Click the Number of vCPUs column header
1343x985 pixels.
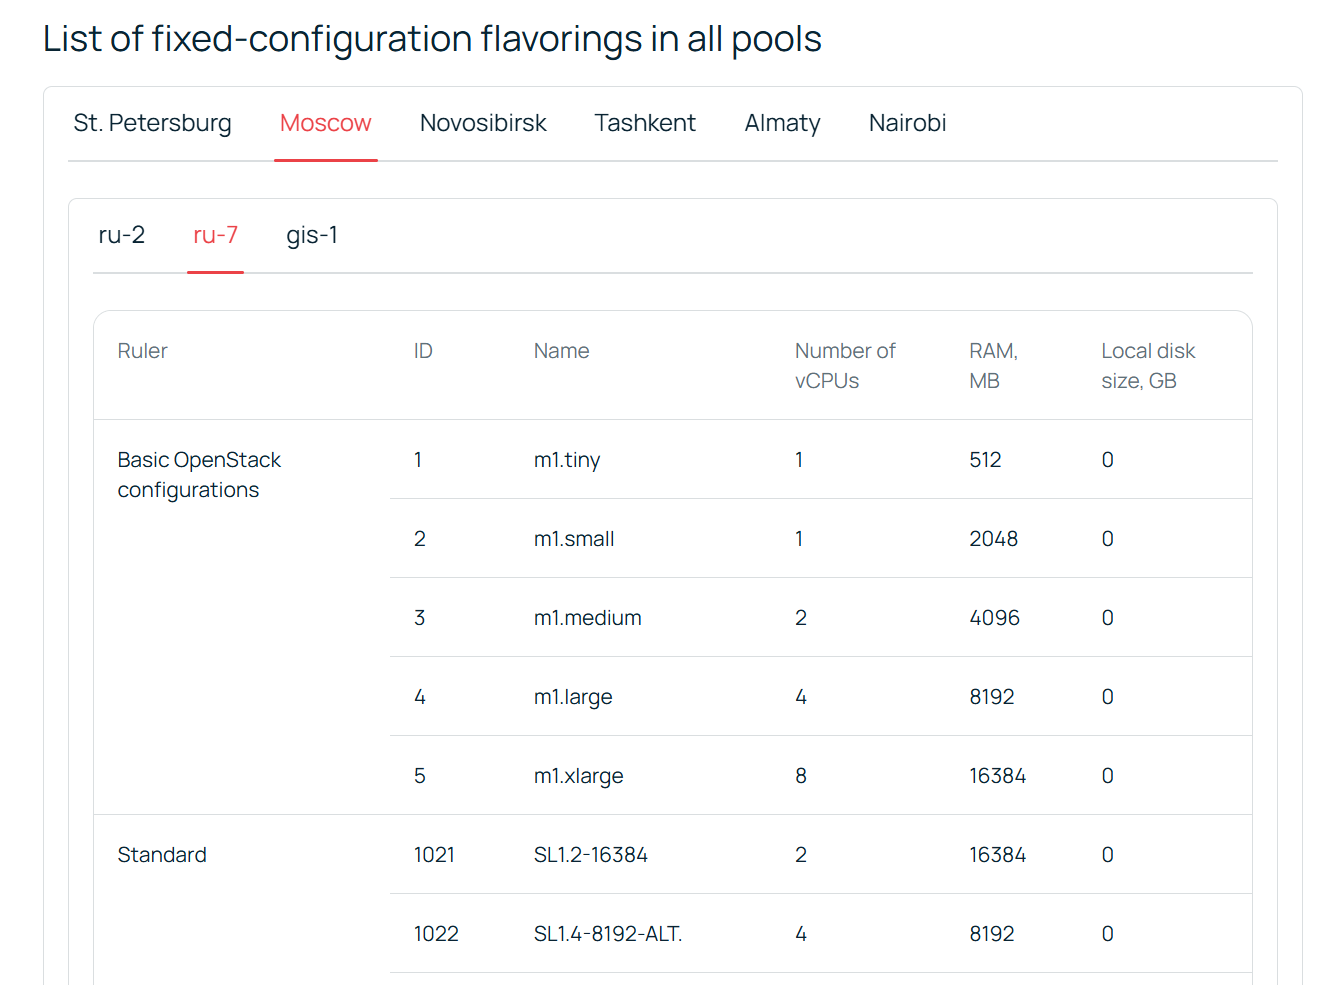pyautogui.click(x=845, y=366)
